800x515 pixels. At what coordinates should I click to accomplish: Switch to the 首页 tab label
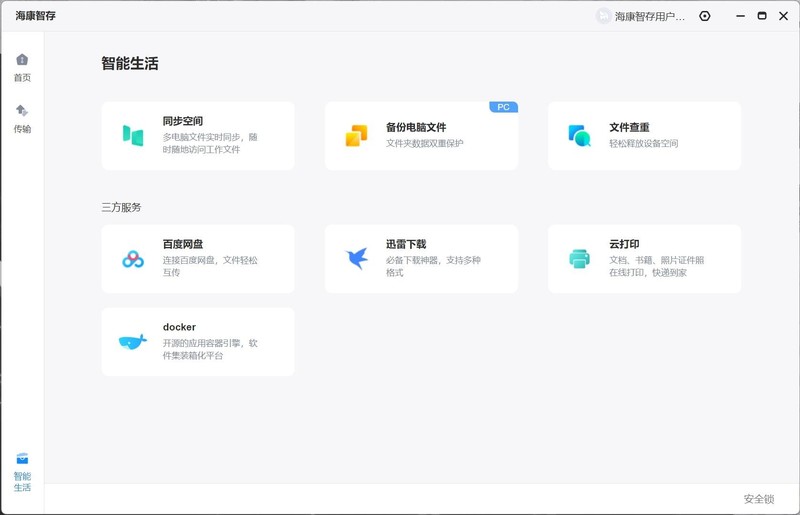click(22, 78)
